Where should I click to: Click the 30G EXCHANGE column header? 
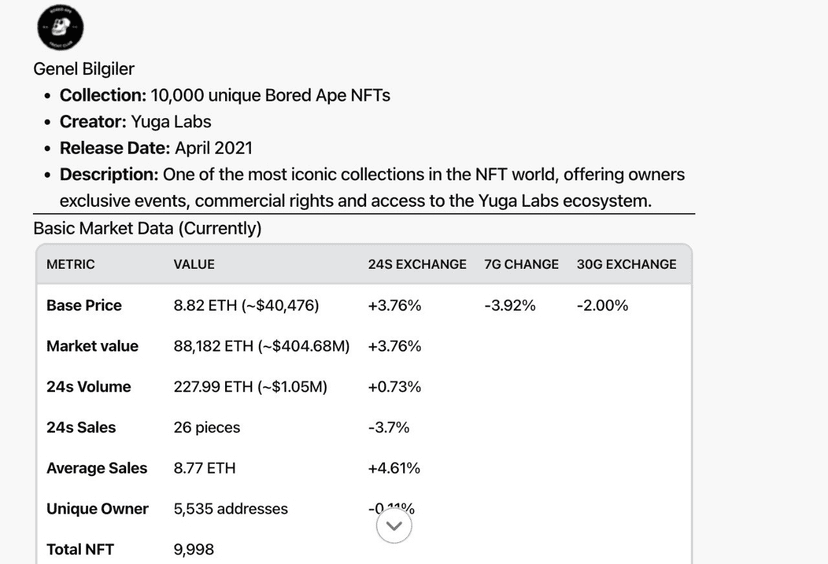coord(626,265)
